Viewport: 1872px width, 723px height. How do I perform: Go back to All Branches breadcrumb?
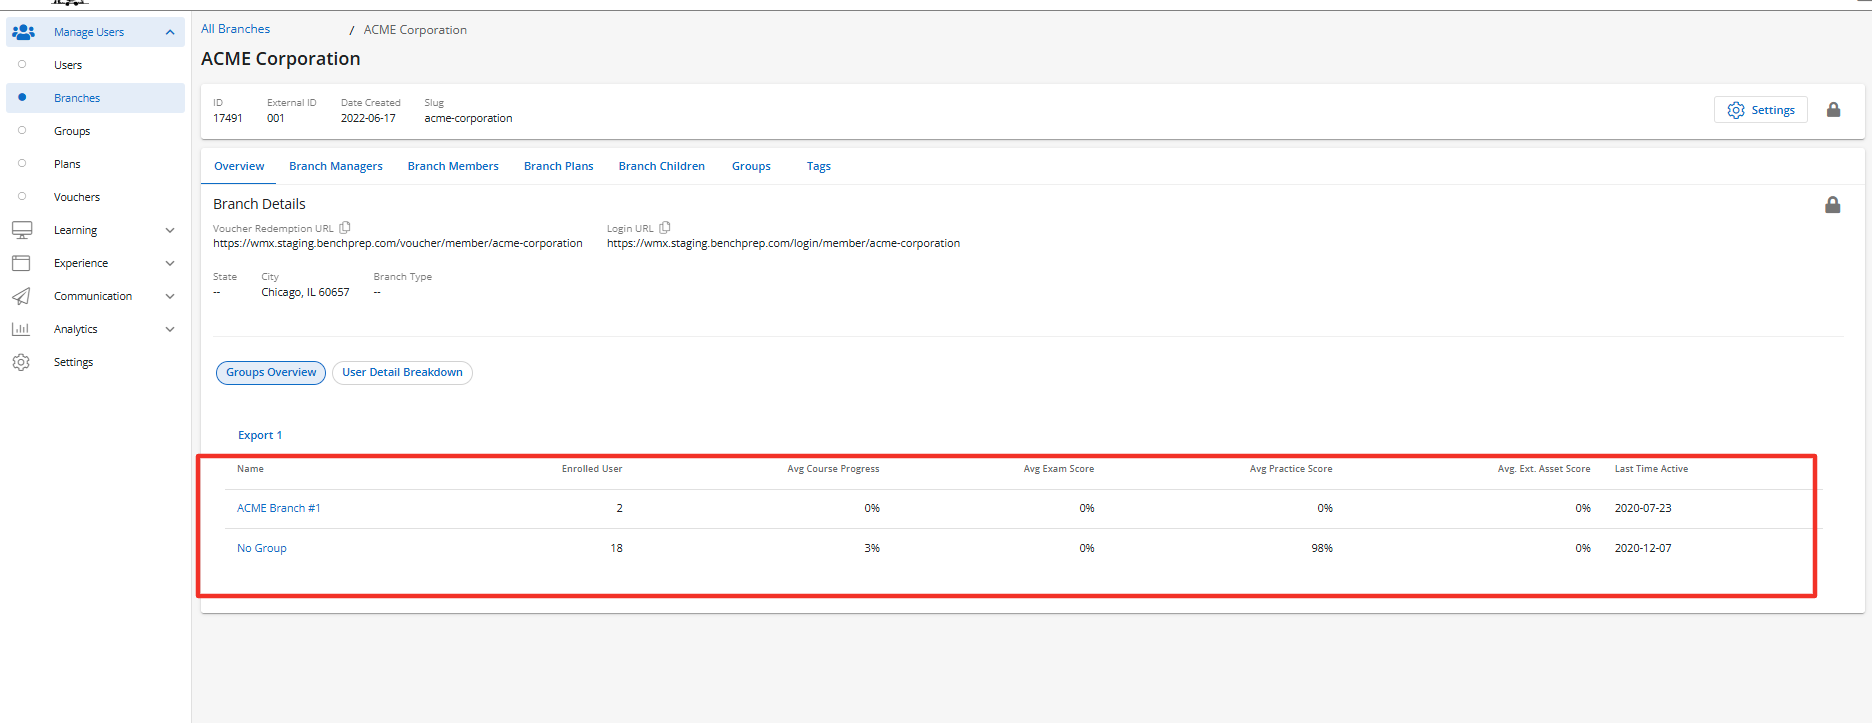click(236, 29)
